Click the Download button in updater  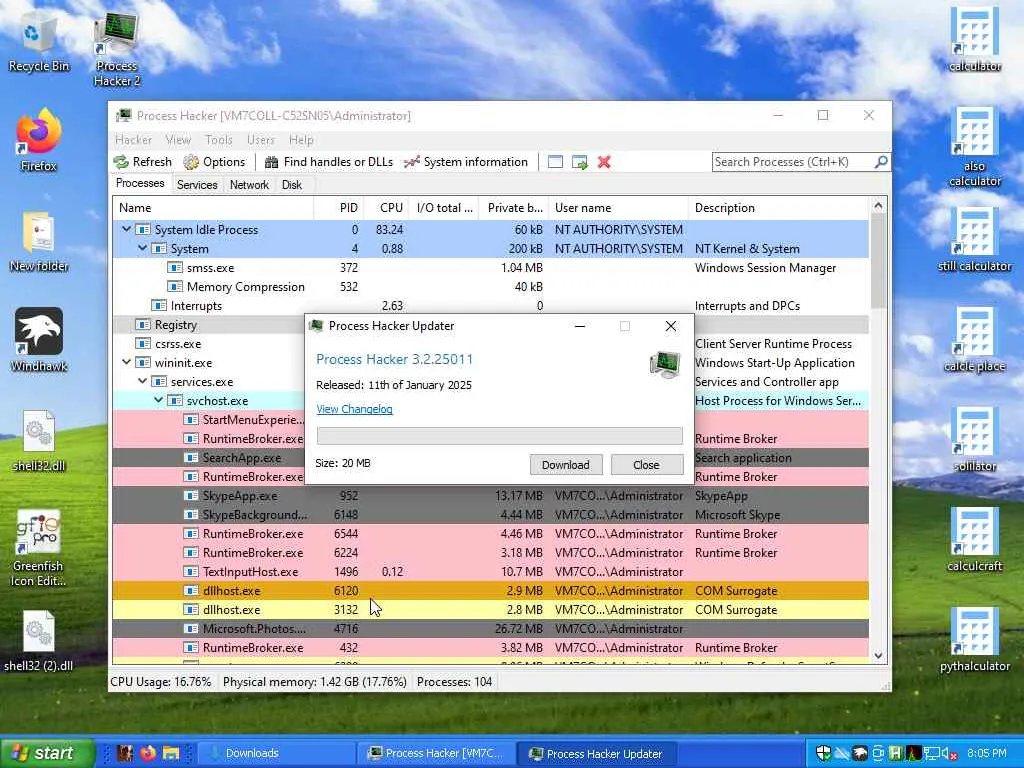[x=566, y=465]
